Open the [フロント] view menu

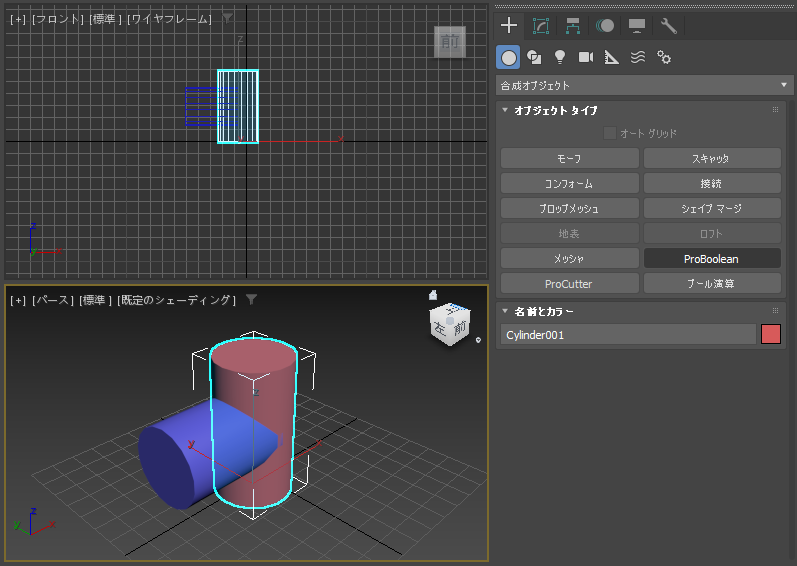click(x=57, y=19)
